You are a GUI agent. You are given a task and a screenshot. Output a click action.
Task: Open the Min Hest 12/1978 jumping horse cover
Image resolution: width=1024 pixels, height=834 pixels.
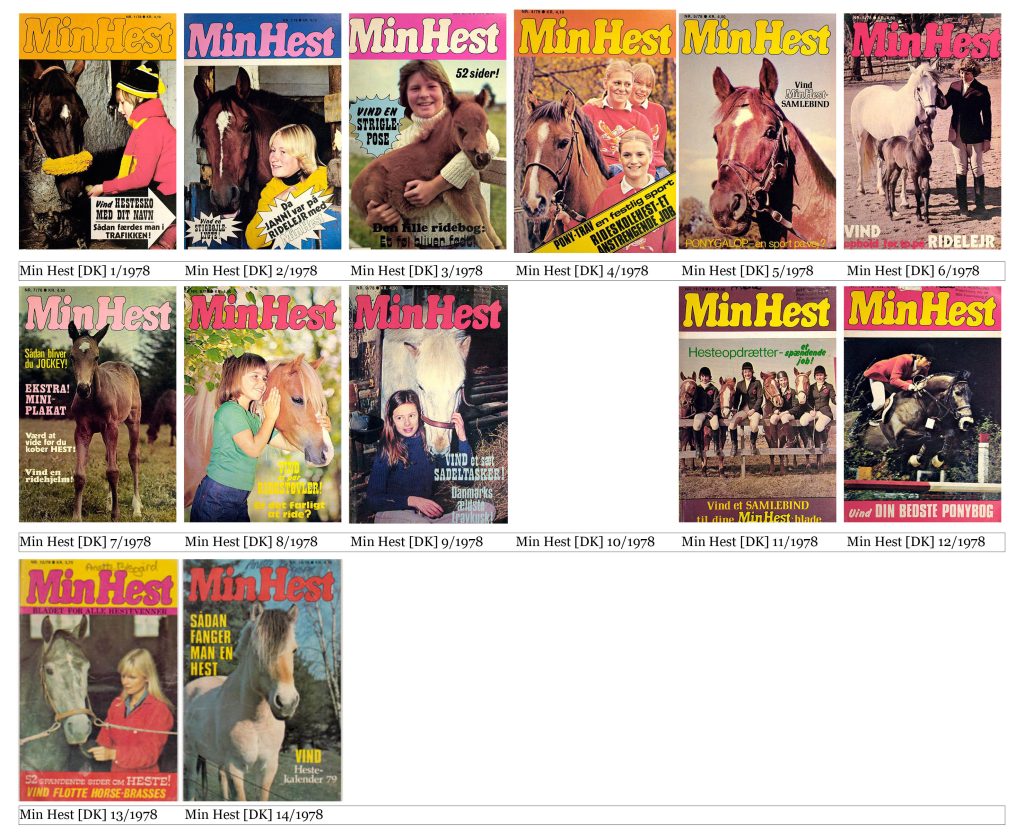[923, 404]
